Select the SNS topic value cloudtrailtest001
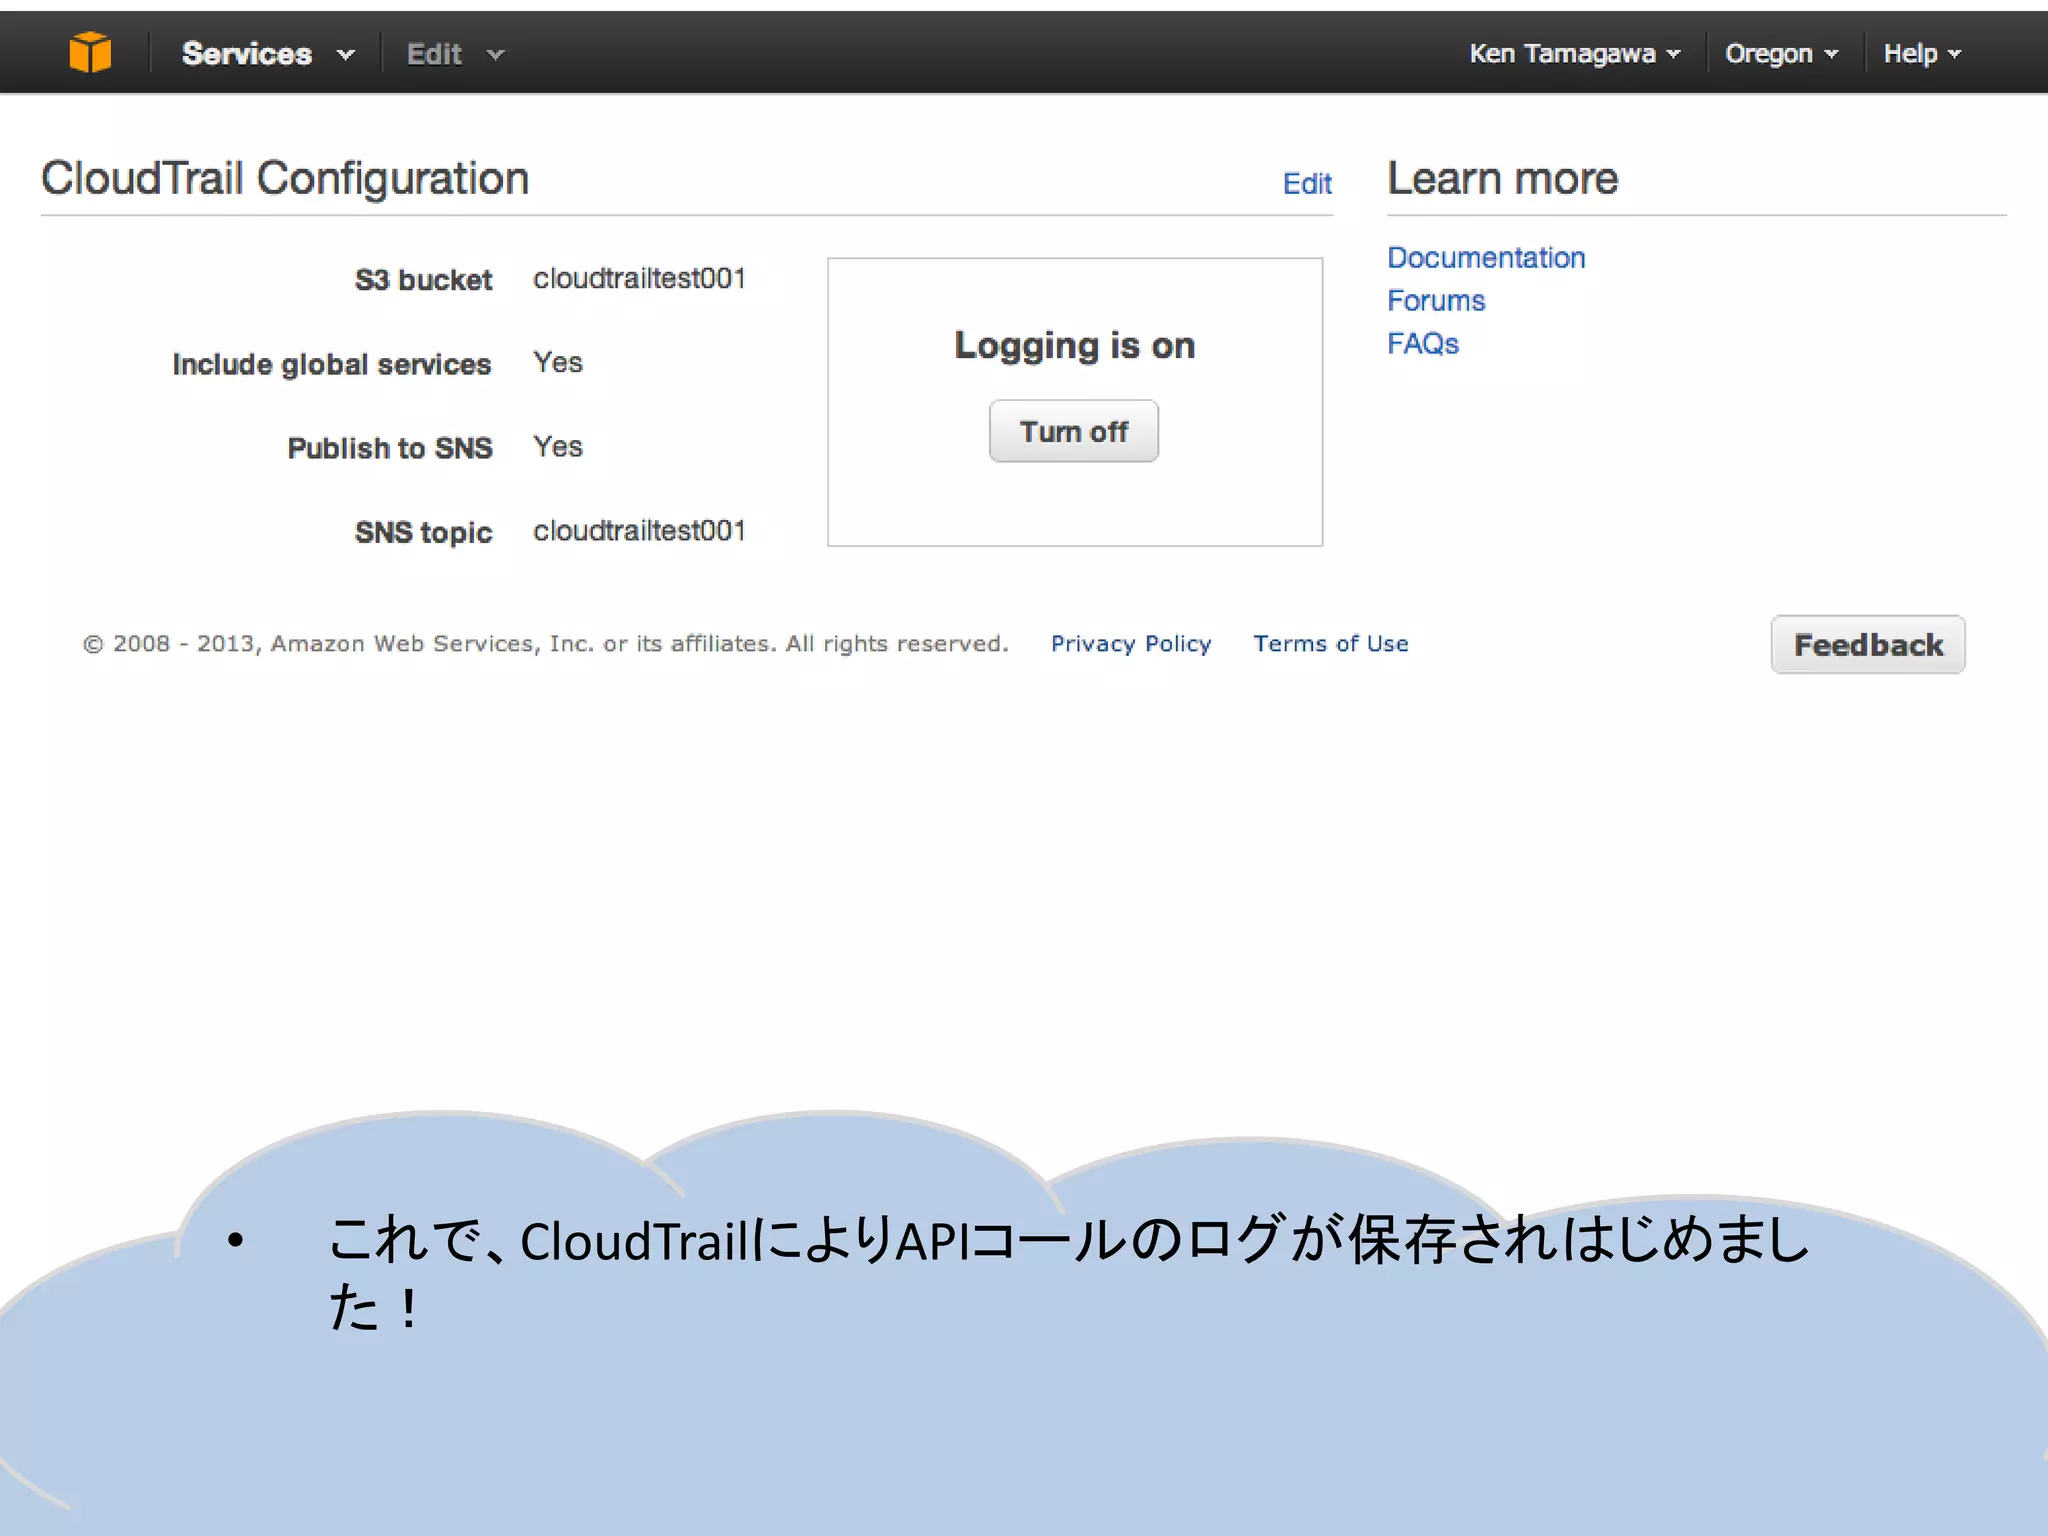 click(x=640, y=530)
